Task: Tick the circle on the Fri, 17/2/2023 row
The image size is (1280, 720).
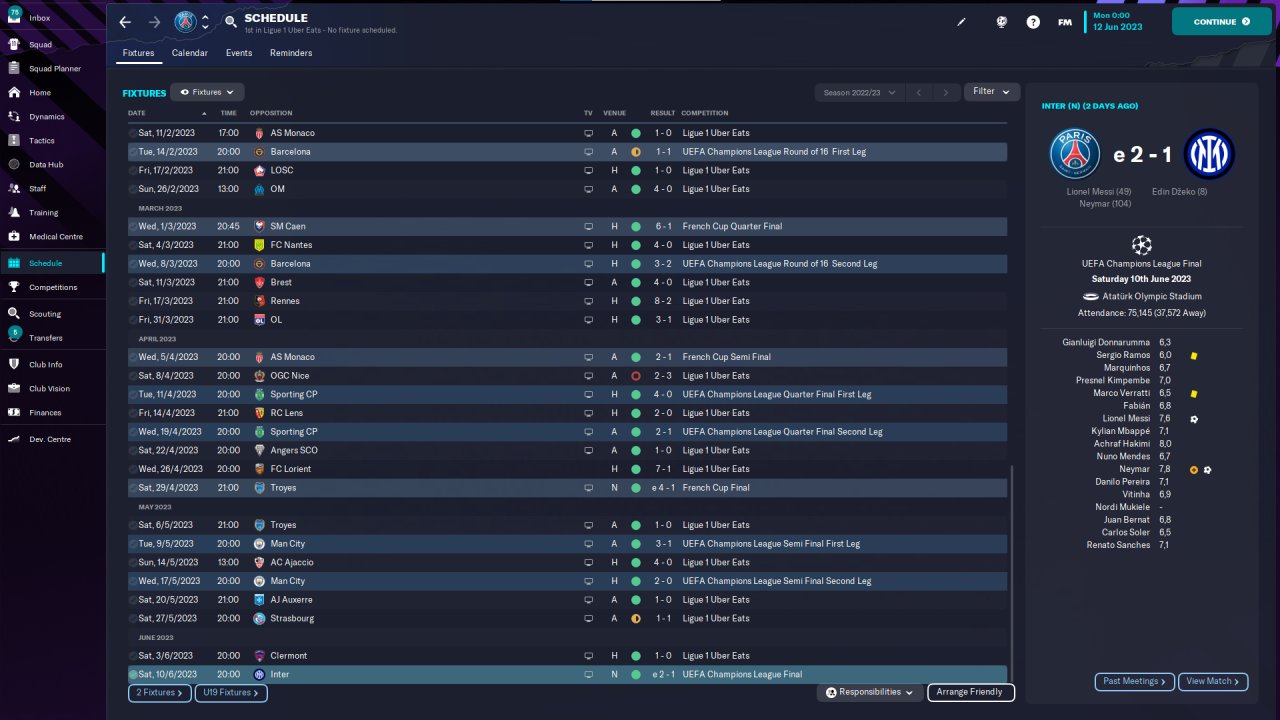Action: (133, 170)
